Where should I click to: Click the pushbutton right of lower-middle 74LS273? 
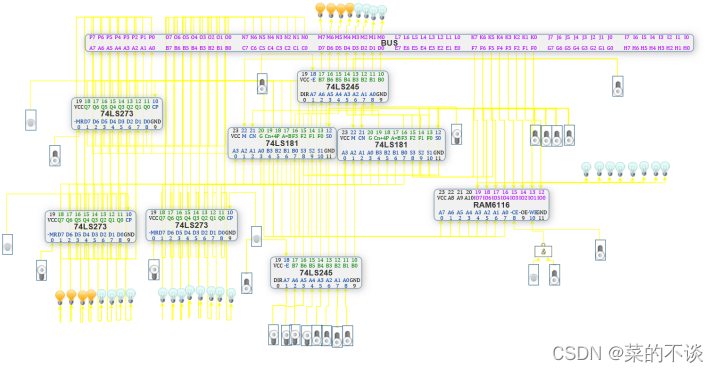(x=256, y=236)
